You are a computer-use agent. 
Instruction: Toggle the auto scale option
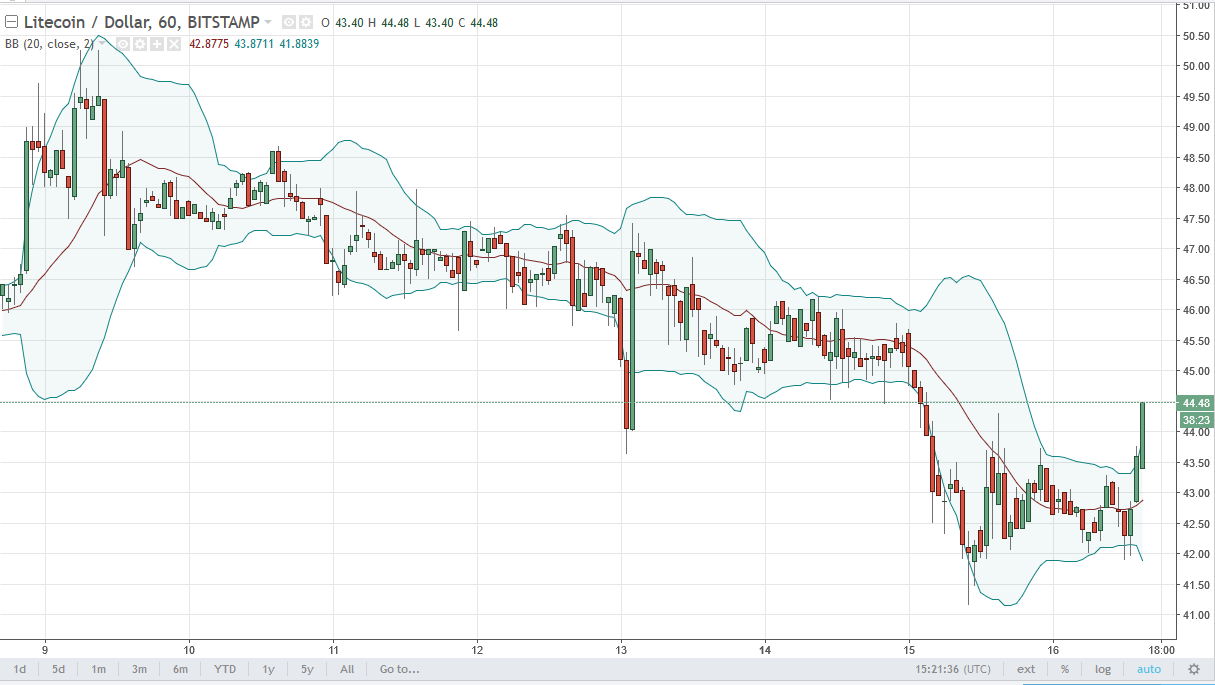pyautogui.click(x=1149, y=669)
